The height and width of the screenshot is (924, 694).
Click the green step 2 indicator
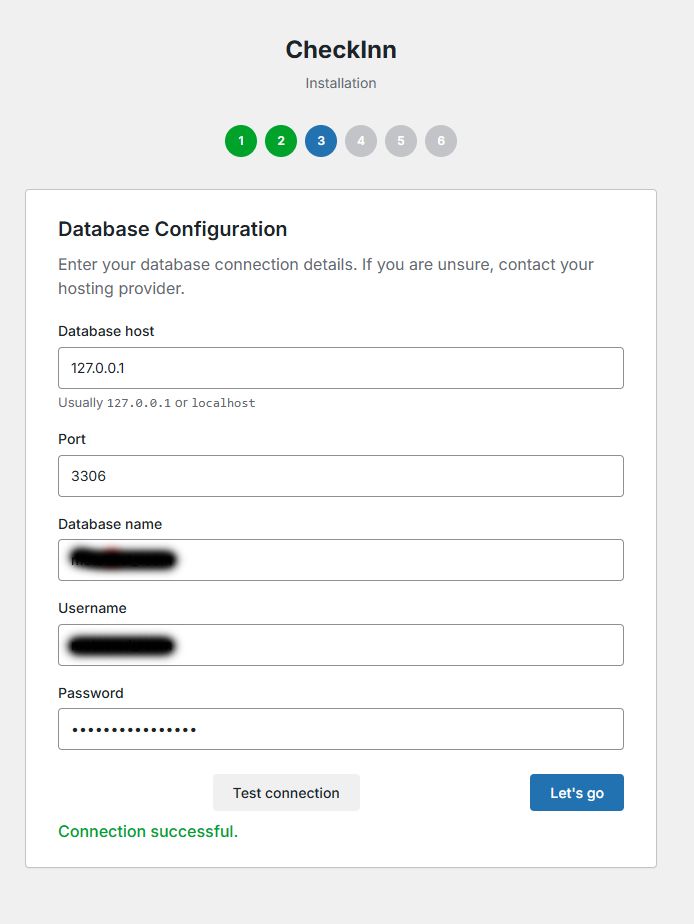[281, 141]
